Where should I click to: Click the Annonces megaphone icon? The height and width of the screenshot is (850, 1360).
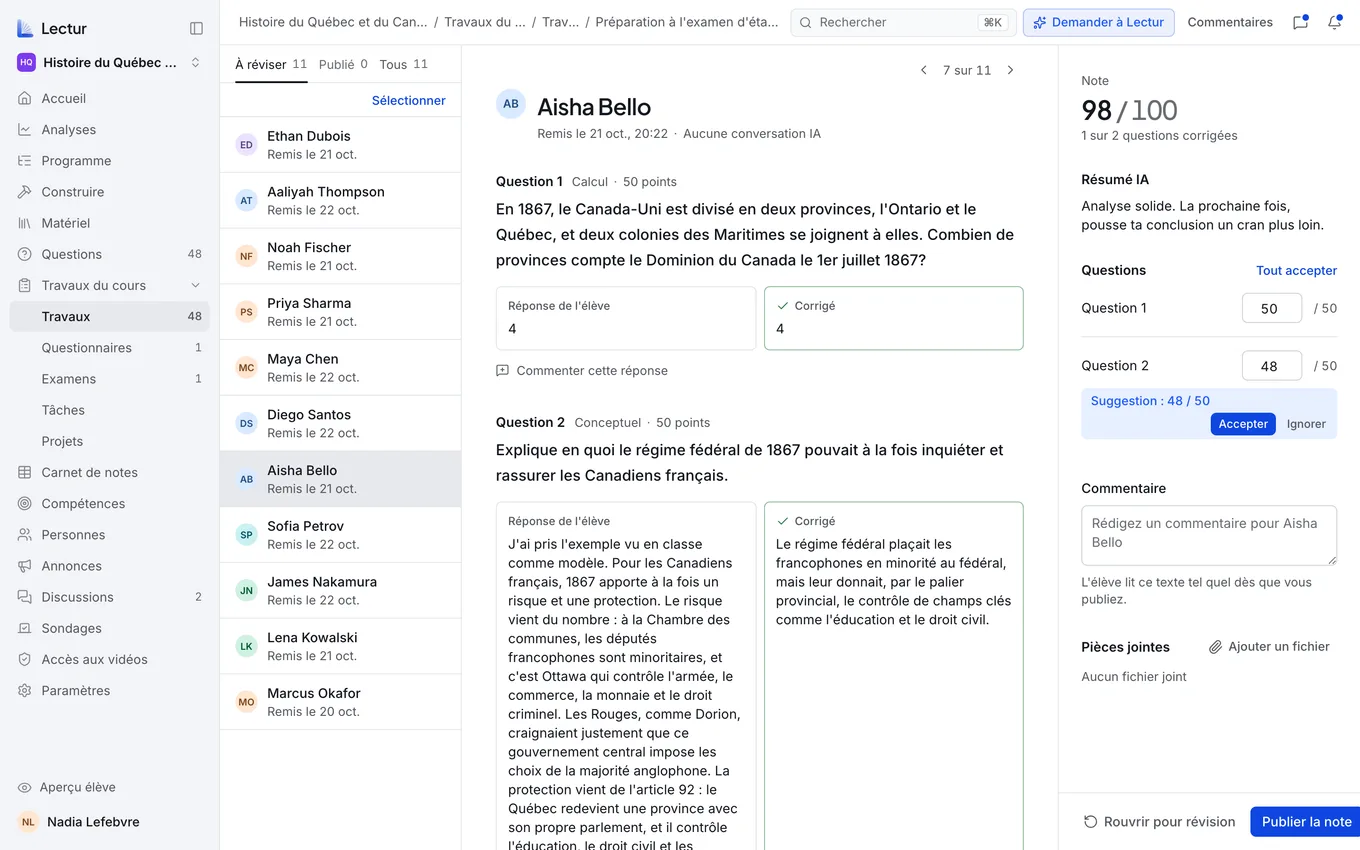tap(25, 566)
